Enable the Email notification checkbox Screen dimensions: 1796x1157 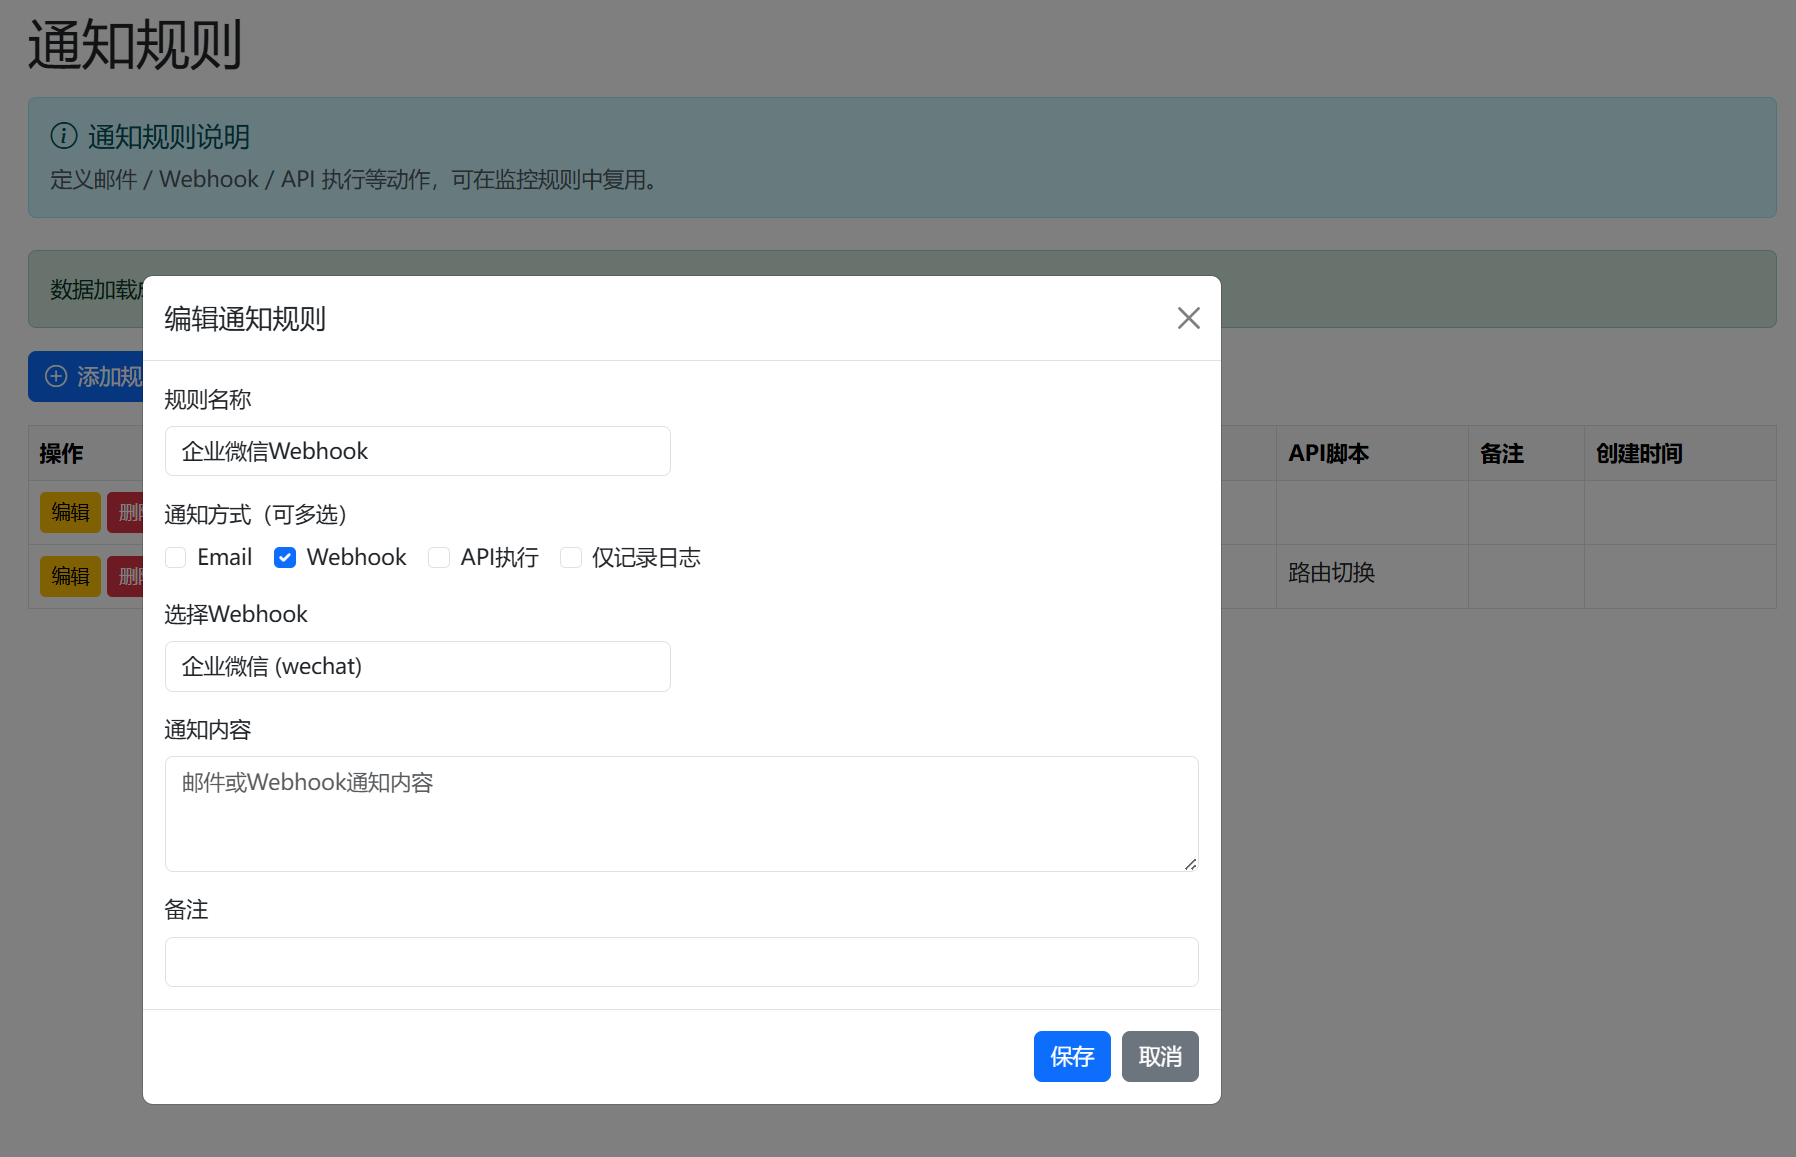coord(176,558)
